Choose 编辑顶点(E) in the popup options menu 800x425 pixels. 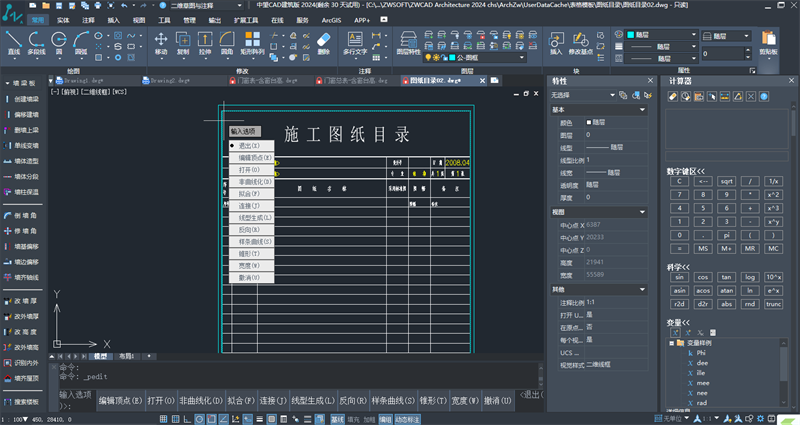pyautogui.click(x=252, y=158)
